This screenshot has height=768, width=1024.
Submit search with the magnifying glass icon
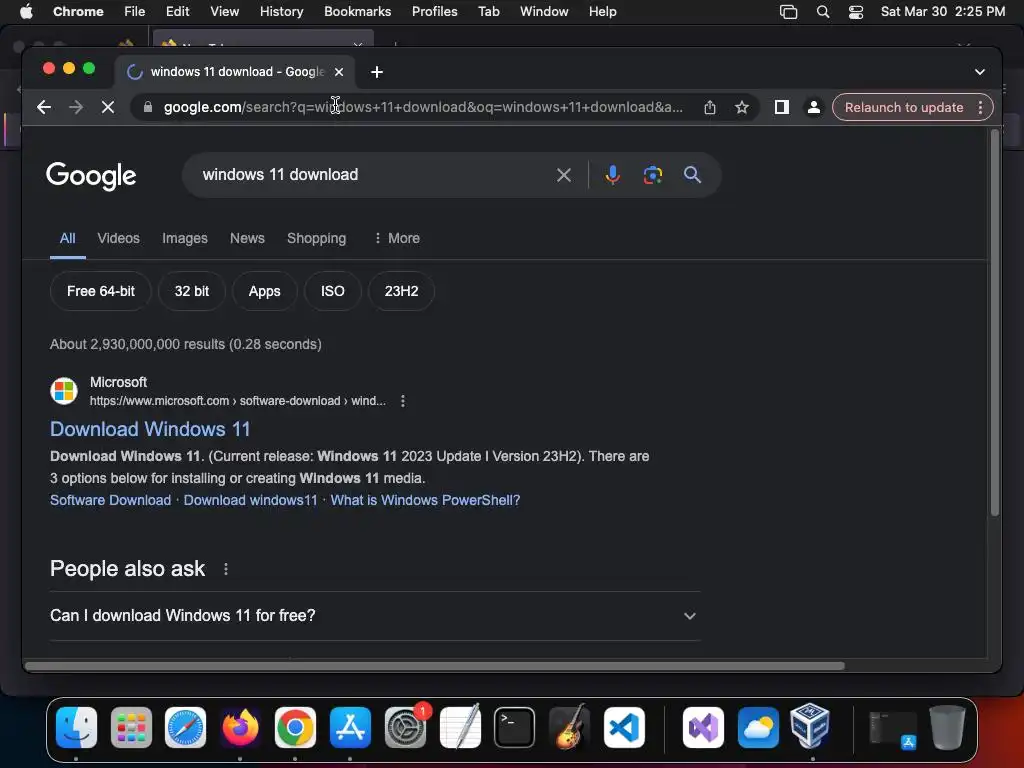(x=692, y=175)
